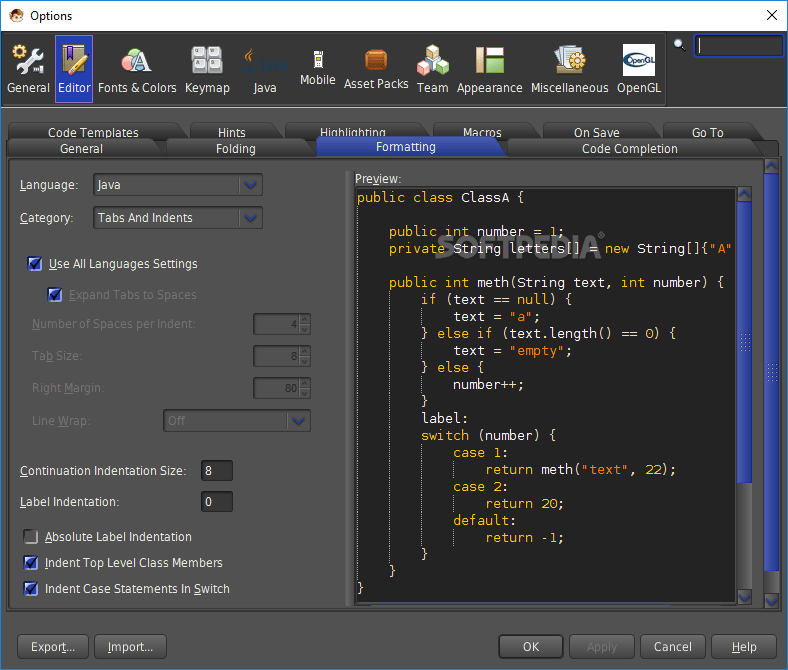Toggle Indent Case Statements In Switch
Image resolution: width=788 pixels, height=670 pixels.
click(31, 589)
